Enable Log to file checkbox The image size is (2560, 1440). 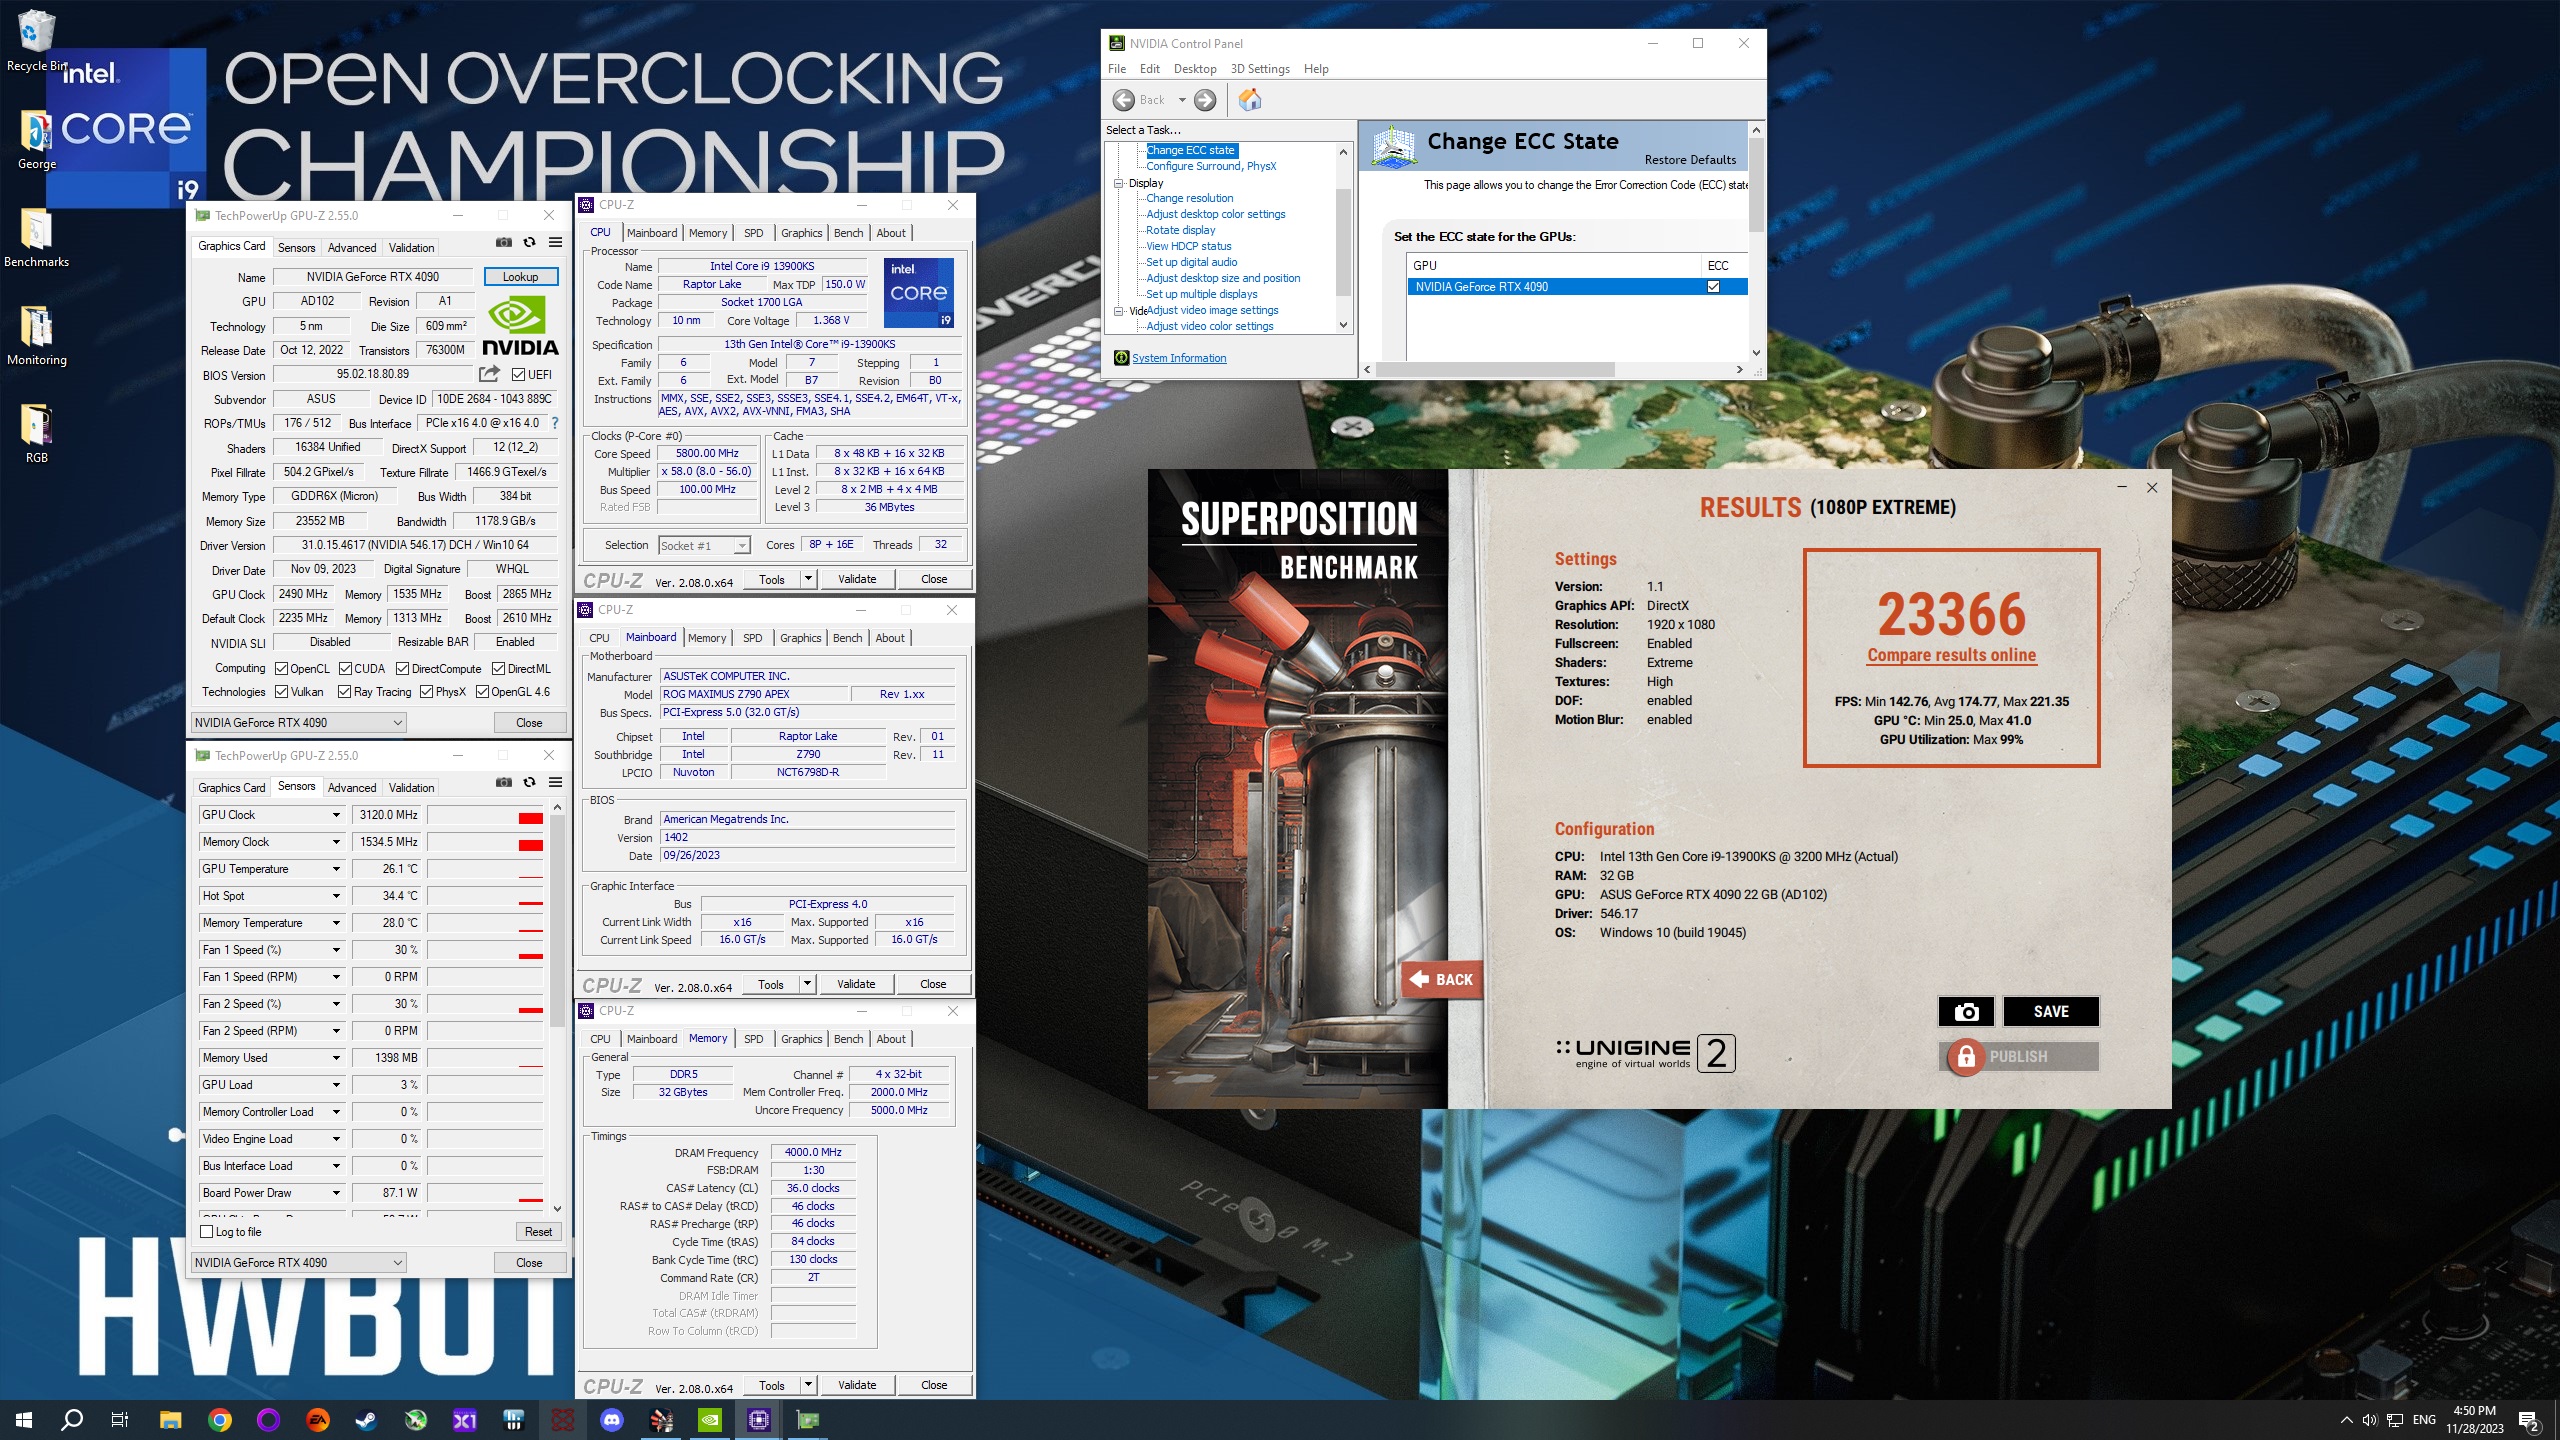207,1232
